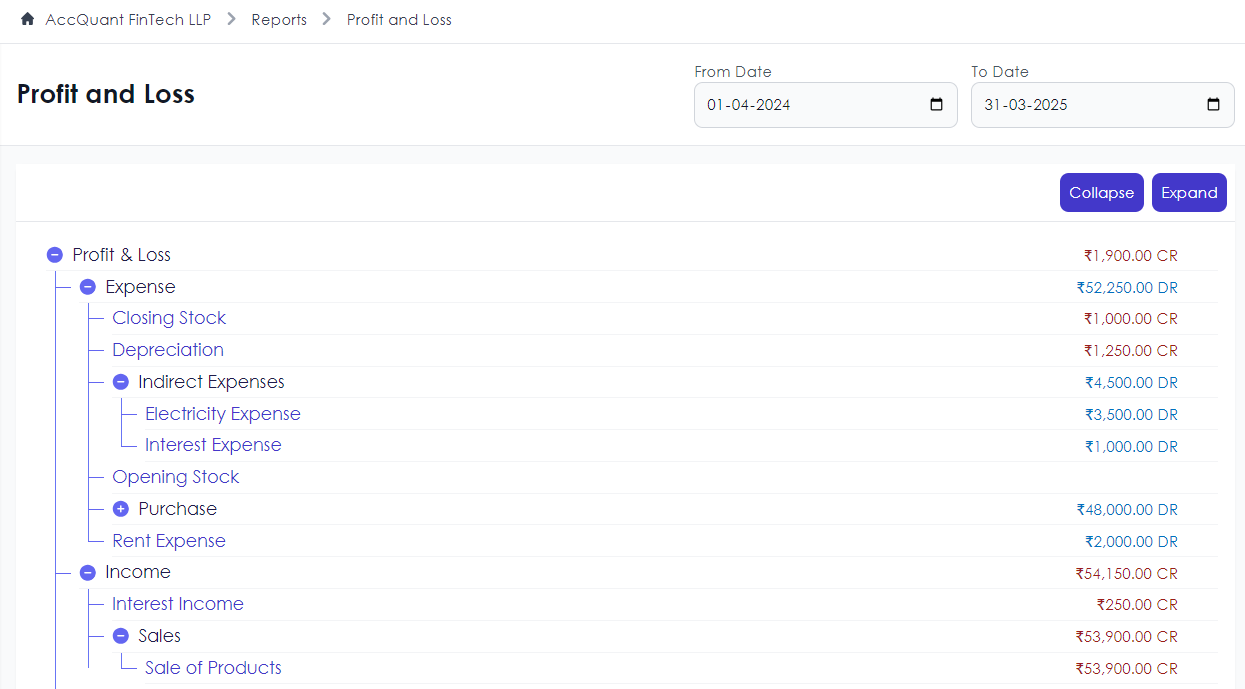Screen dimensions: 1245x689
Task: Collapse the Expense group
Action: [88, 287]
